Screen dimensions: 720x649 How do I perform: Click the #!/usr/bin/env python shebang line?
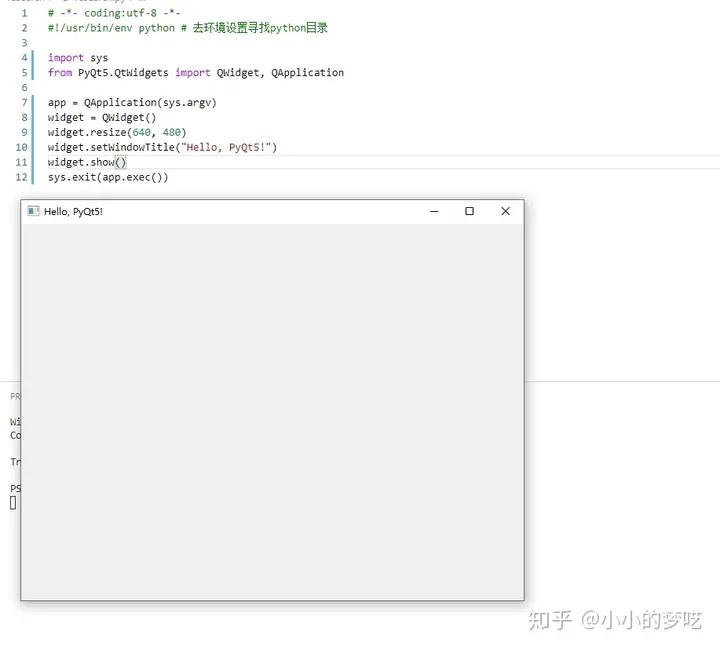point(187,28)
